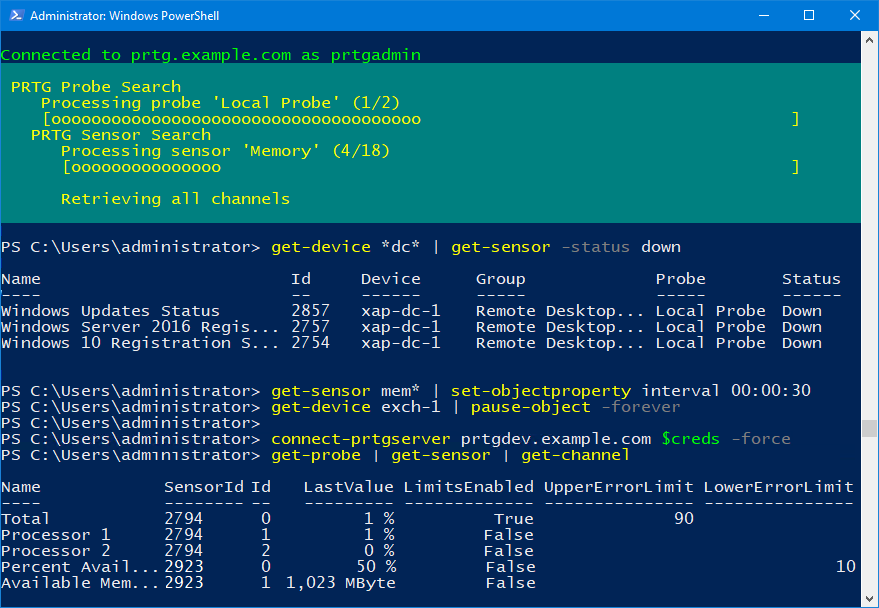Click the 'Status' column header
This screenshot has height=608, width=879.
click(x=811, y=279)
